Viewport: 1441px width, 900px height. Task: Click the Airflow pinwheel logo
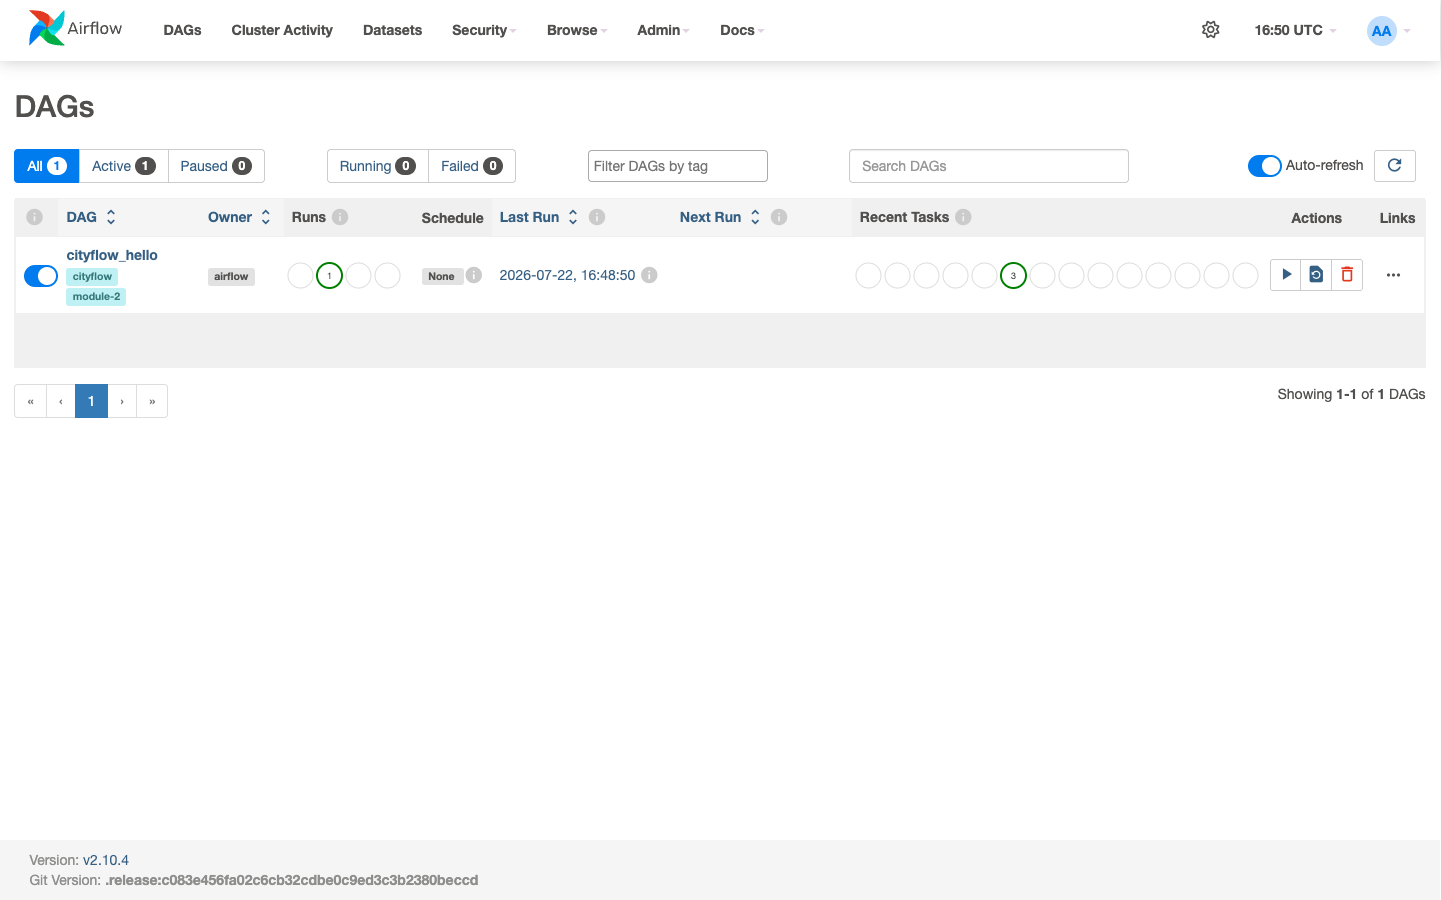46,28
